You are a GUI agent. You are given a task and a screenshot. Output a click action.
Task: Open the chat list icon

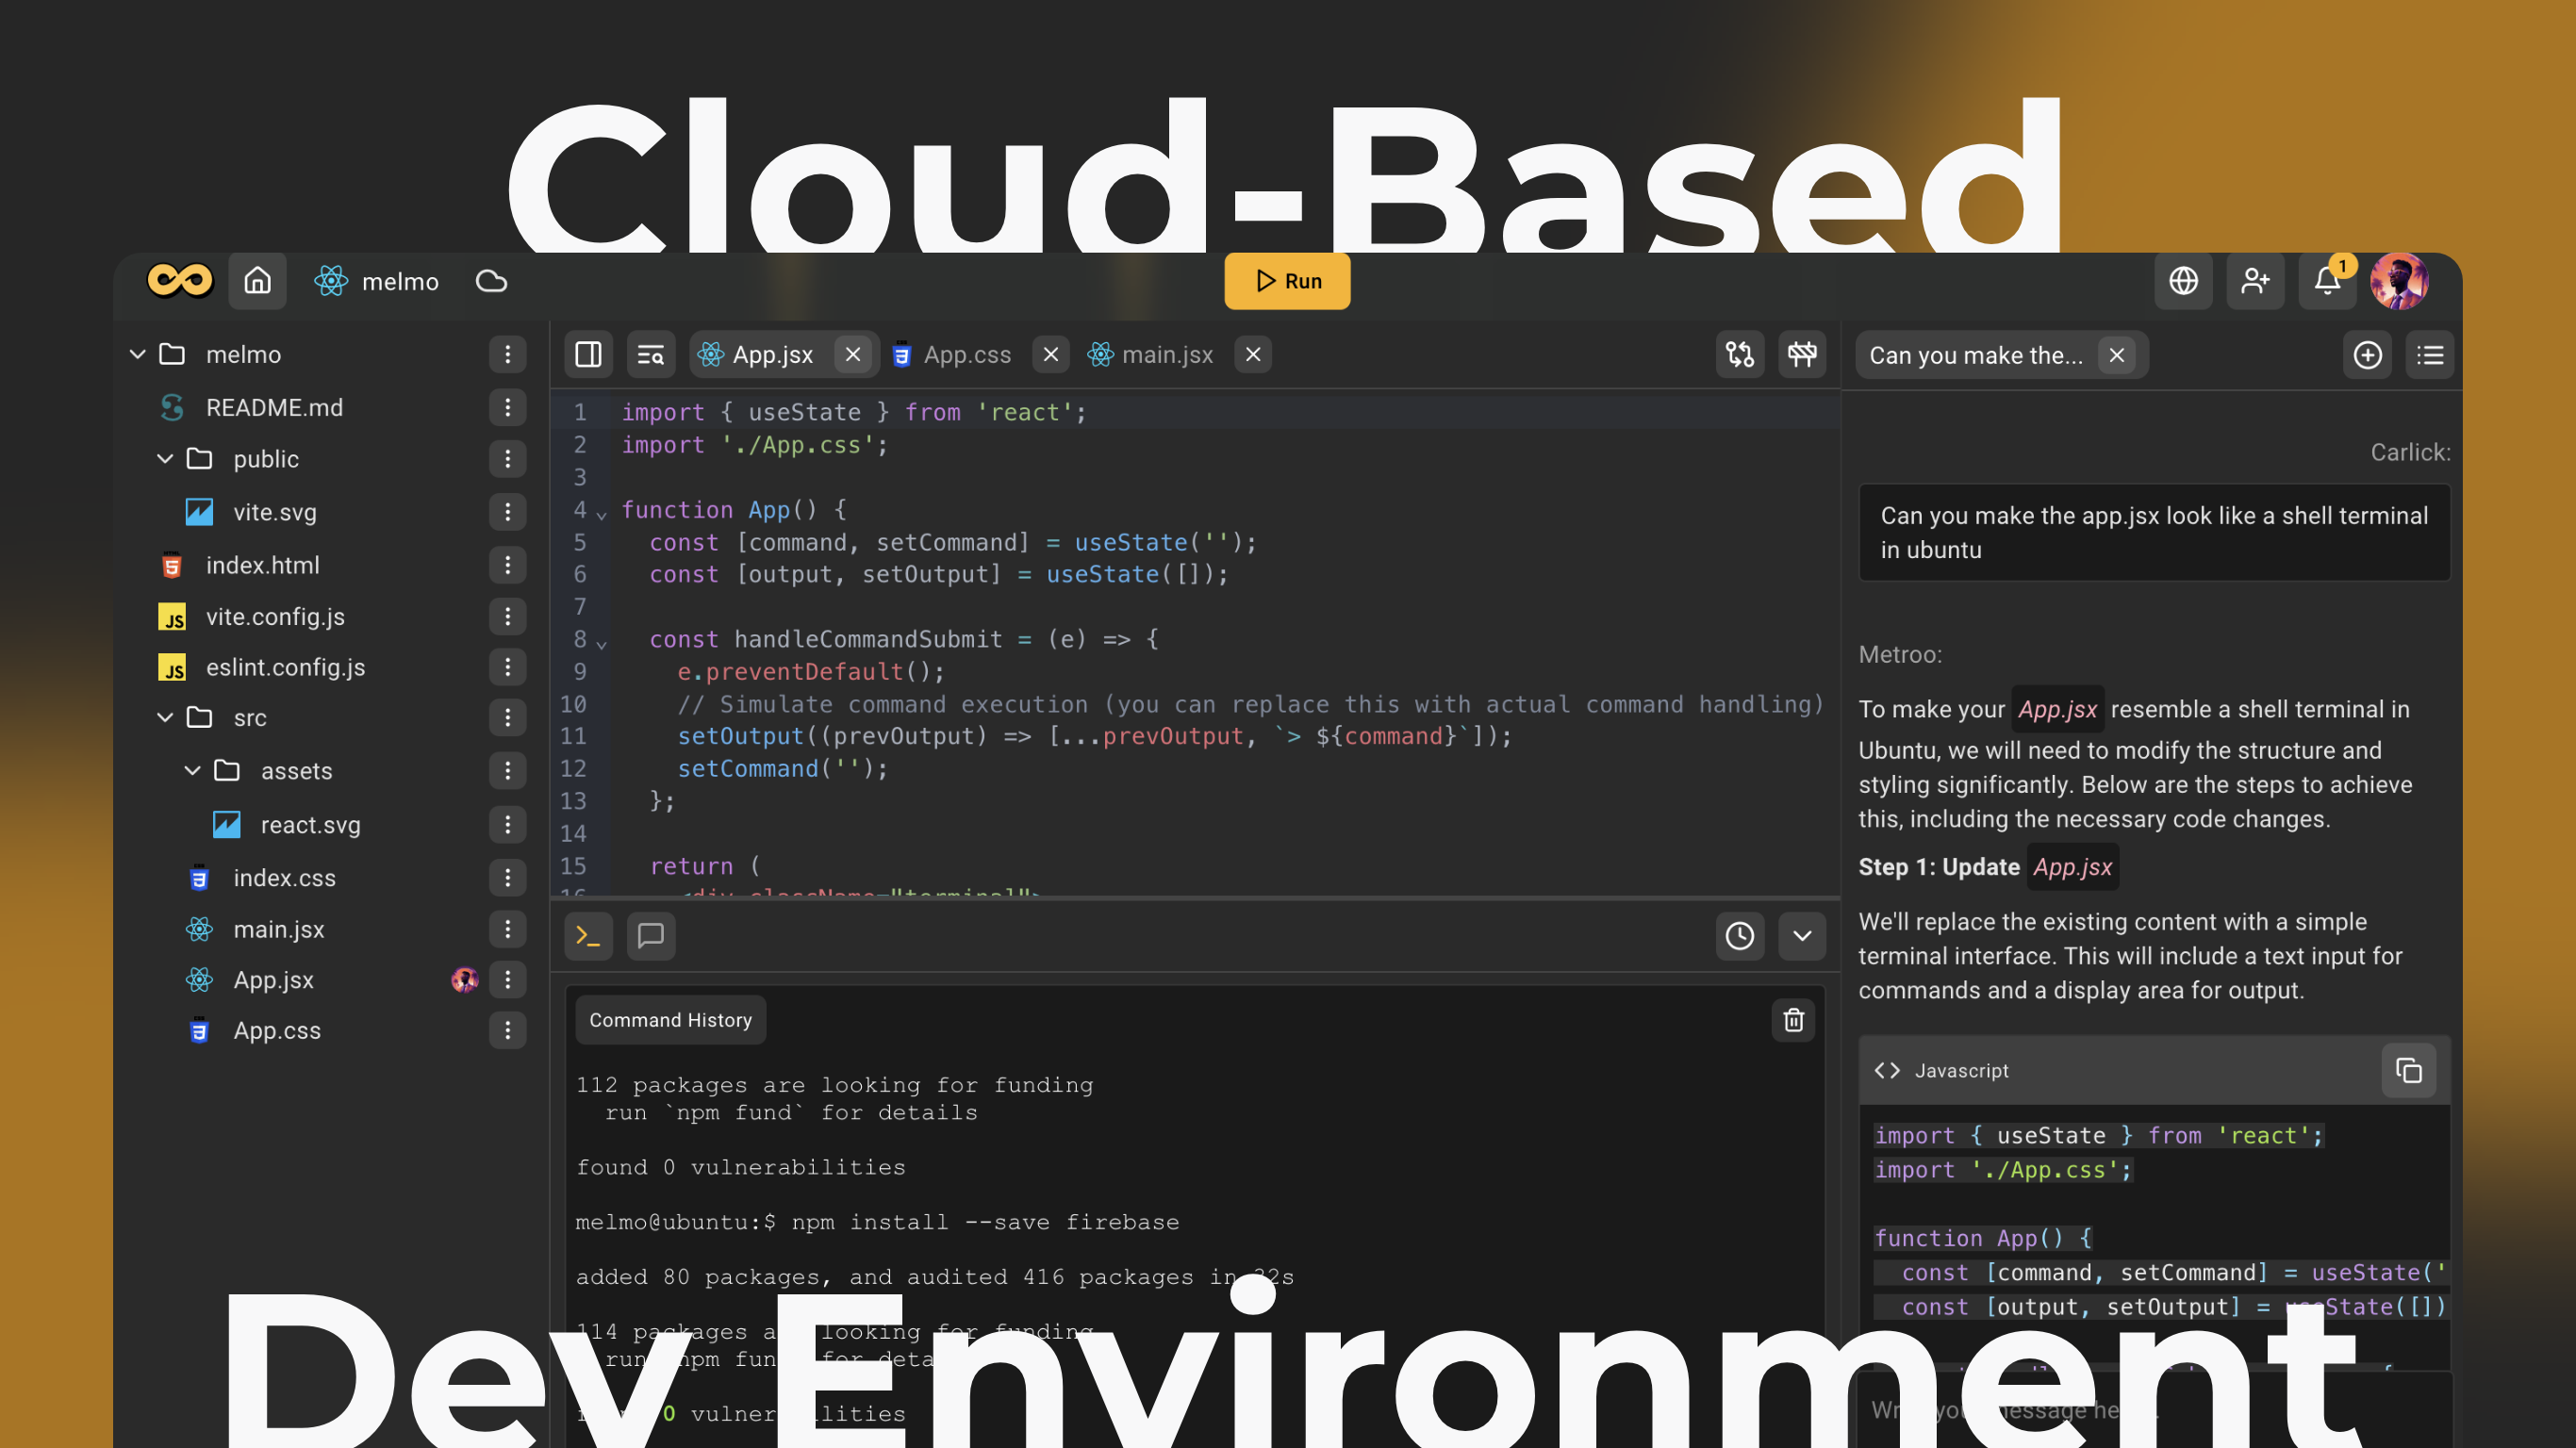pos(2430,355)
